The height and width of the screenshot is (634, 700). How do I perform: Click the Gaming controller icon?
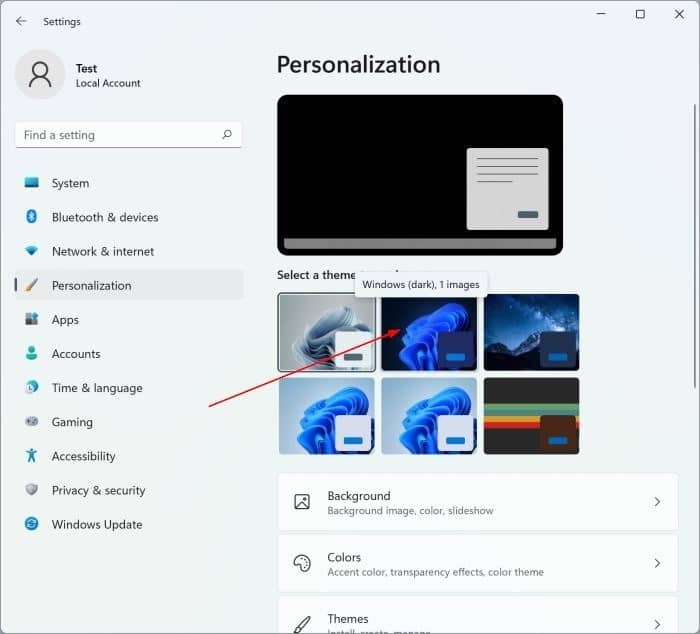[32, 421]
